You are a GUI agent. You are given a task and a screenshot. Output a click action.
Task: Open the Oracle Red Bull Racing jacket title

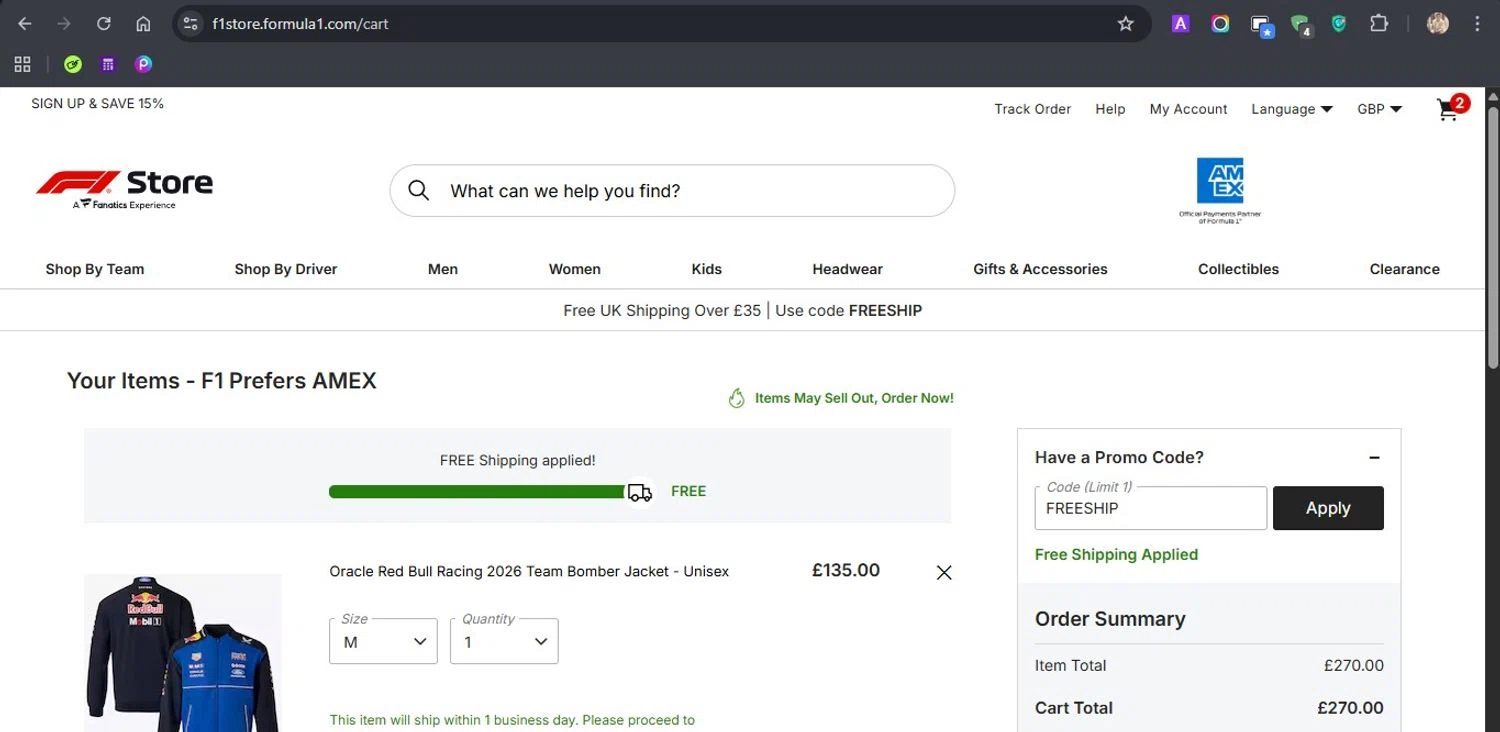529,572
